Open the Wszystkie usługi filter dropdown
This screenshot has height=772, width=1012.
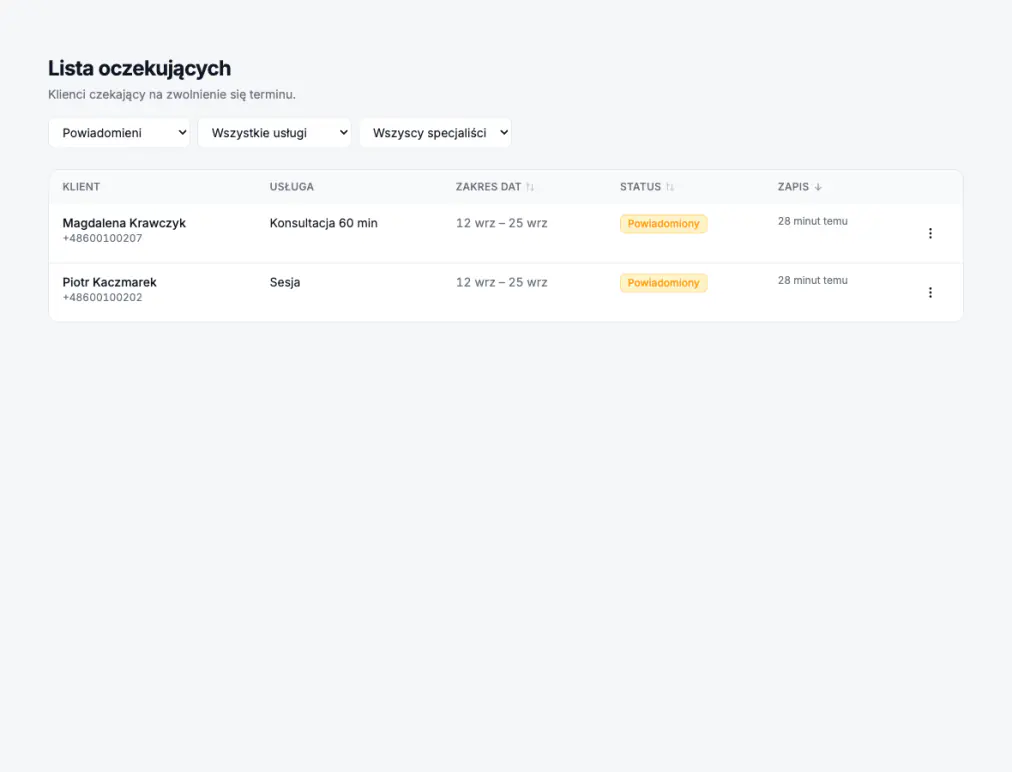tap(274, 133)
